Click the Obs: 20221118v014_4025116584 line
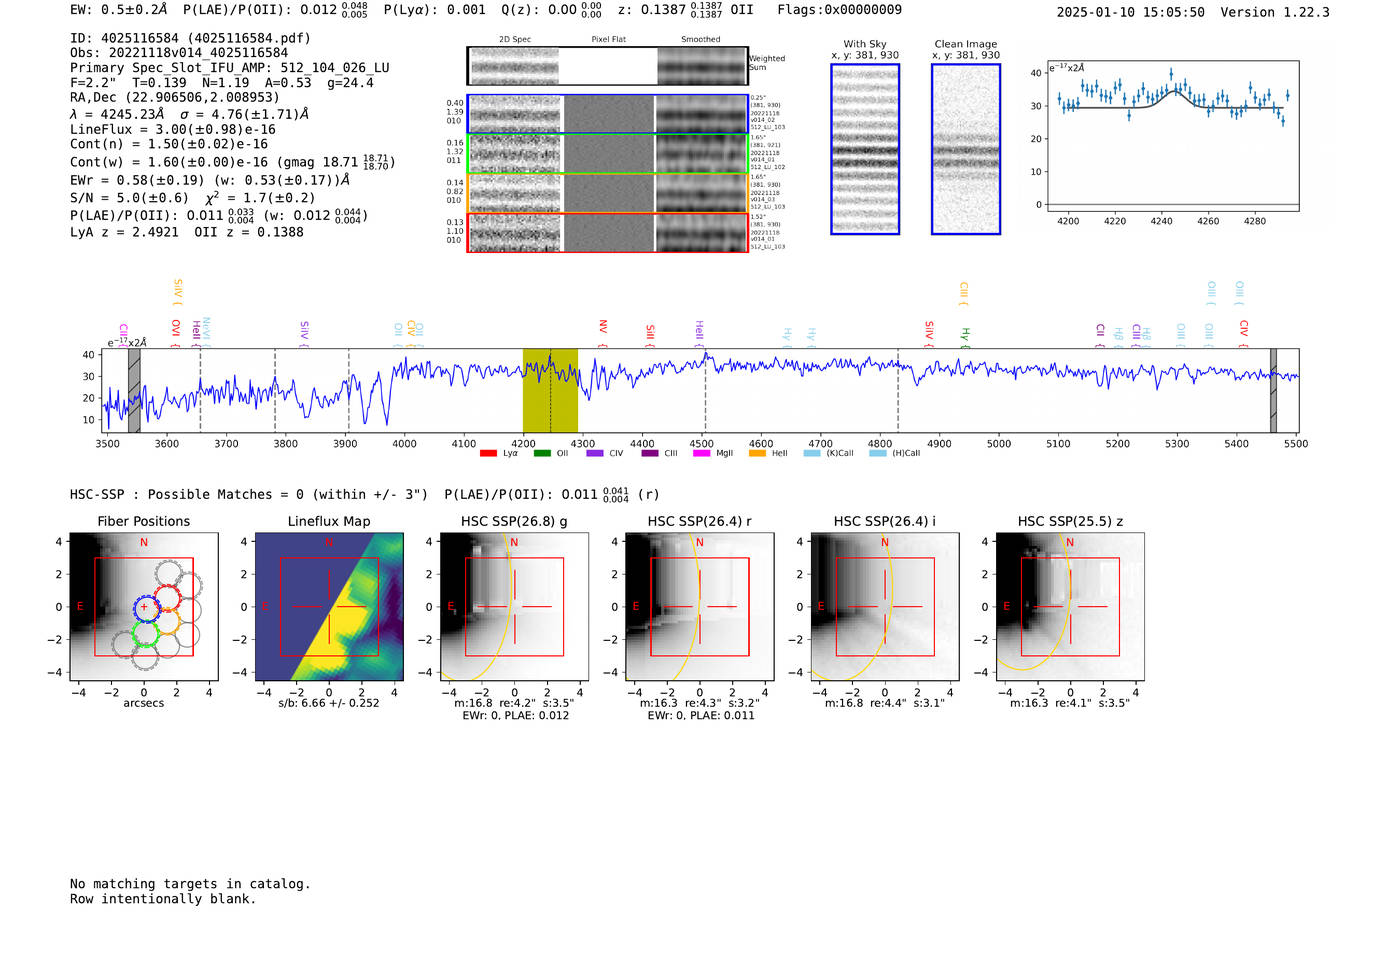 (179, 53)
